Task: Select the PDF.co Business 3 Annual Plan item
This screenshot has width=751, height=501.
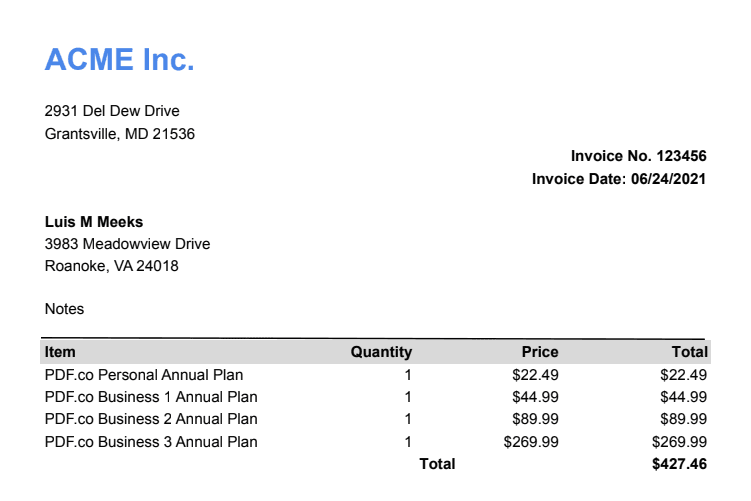Action: point(151,442)
